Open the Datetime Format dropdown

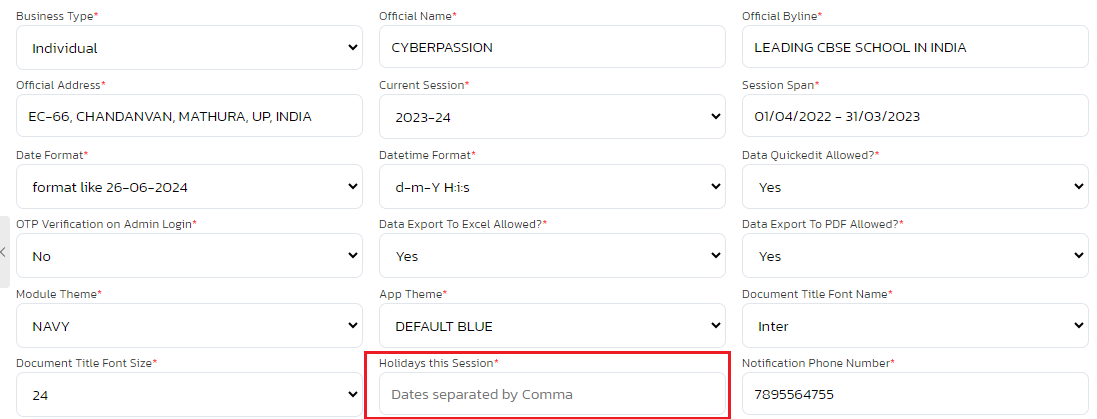tap(552, 186)
